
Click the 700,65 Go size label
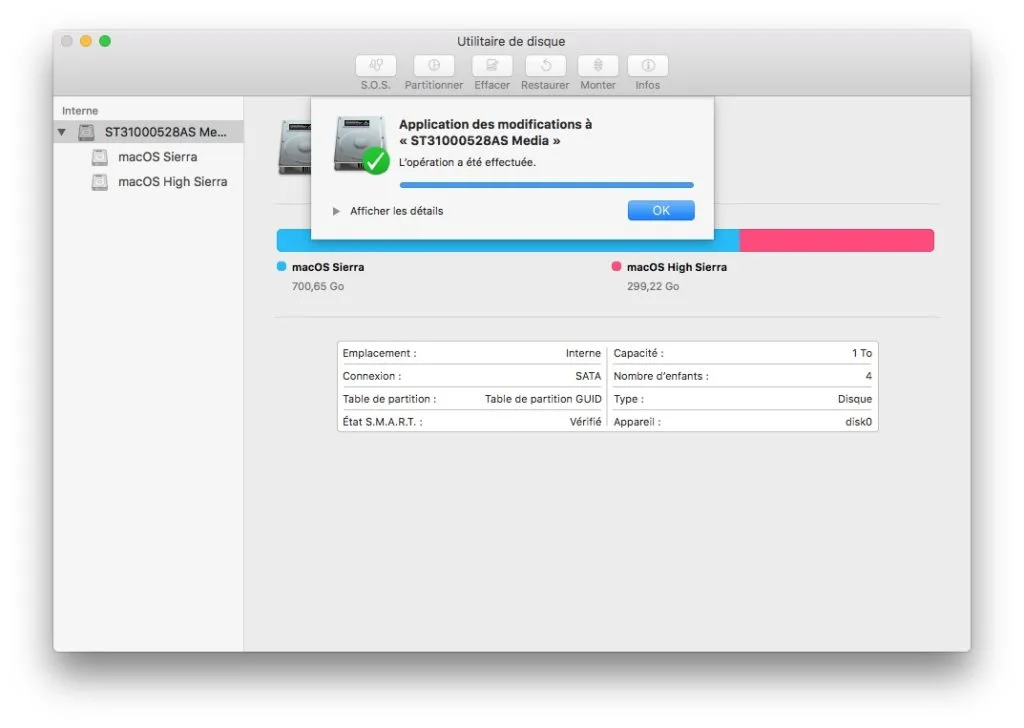318,286
